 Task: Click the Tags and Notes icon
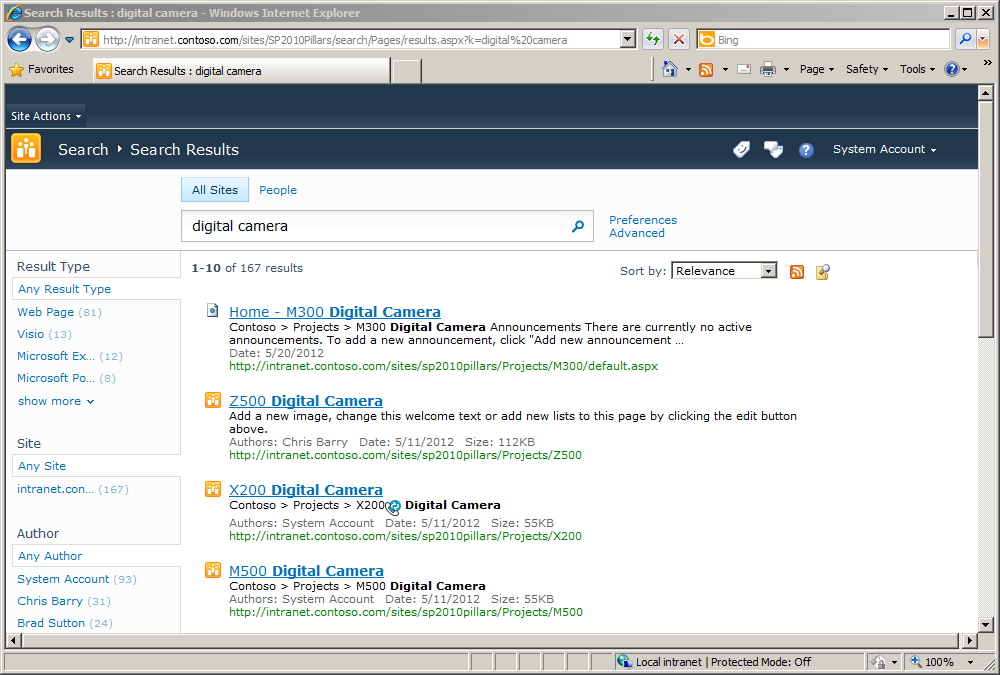pos(774,149)
